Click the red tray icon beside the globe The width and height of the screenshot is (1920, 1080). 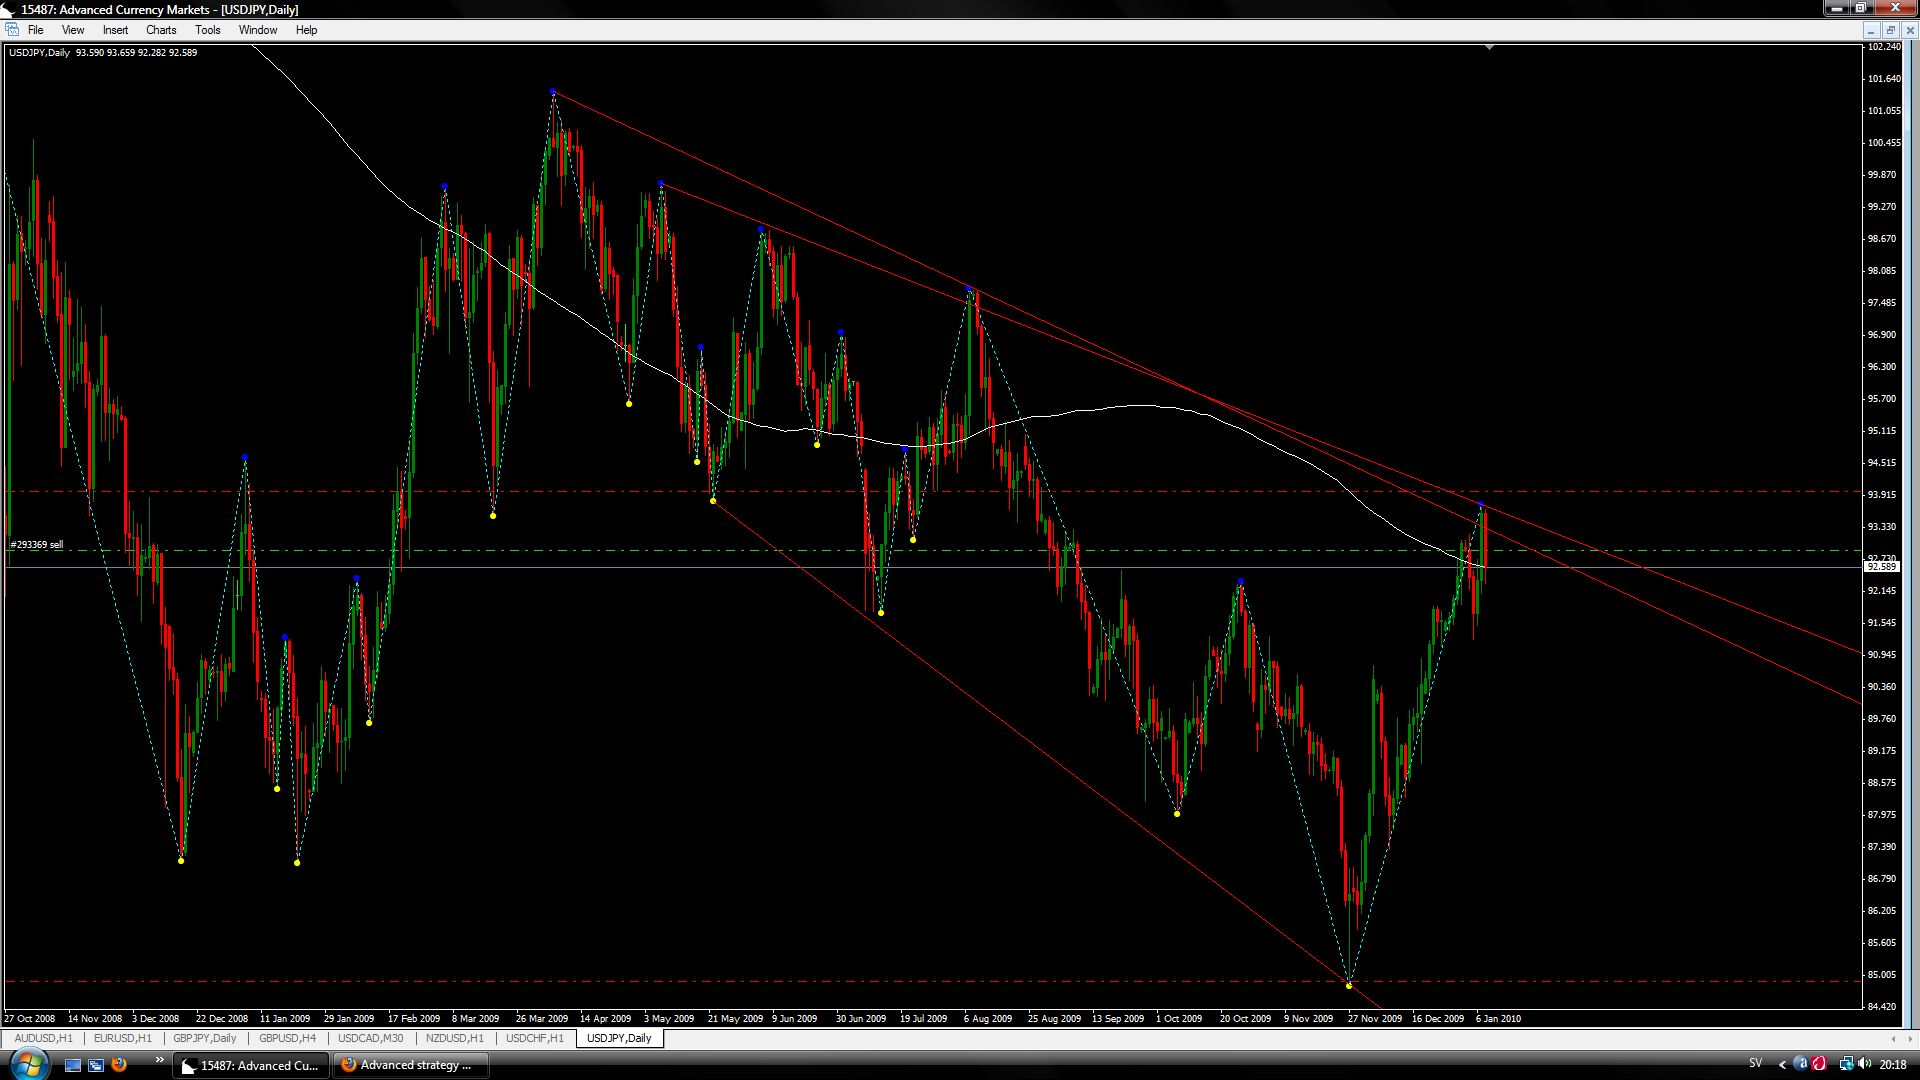(1819, 1064)
